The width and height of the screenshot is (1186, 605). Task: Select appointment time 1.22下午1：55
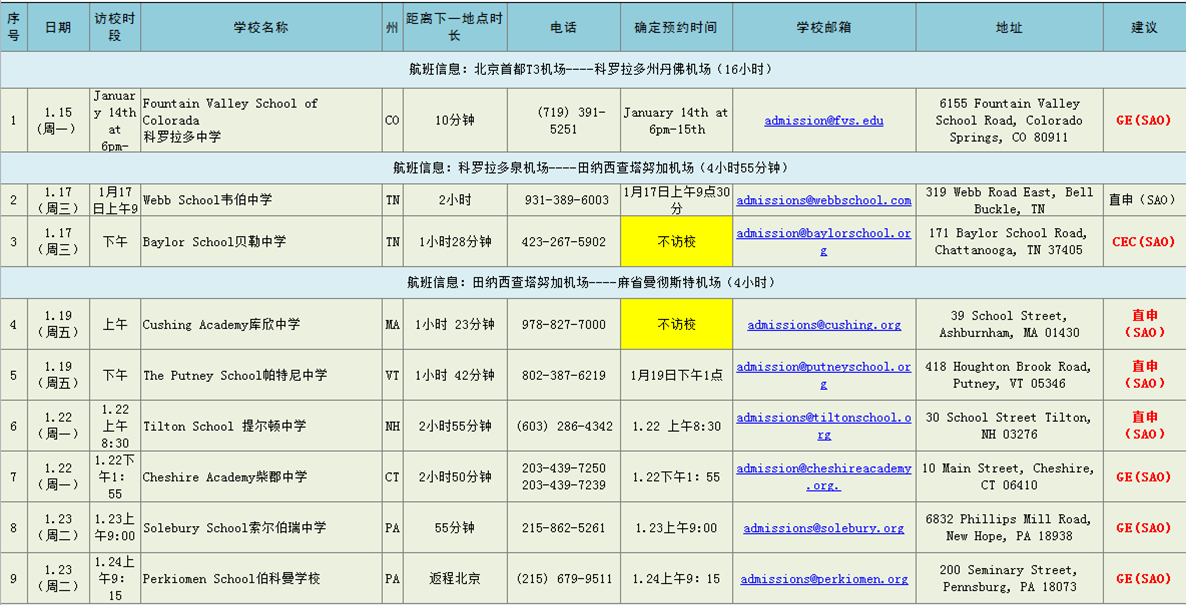(676, 476)
